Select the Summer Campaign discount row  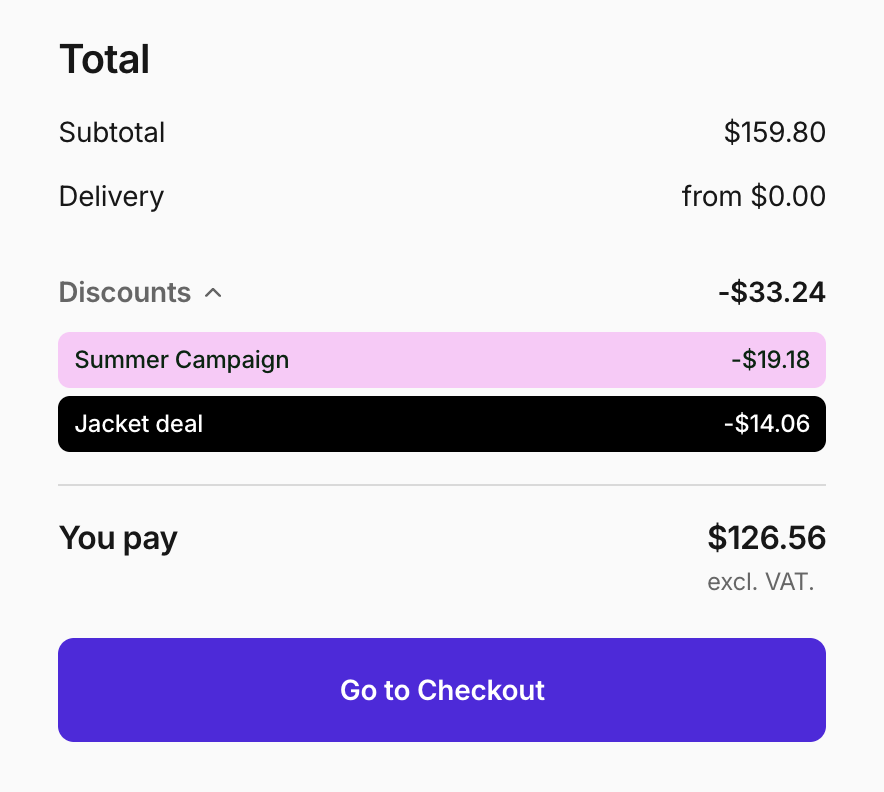[441, 360]
